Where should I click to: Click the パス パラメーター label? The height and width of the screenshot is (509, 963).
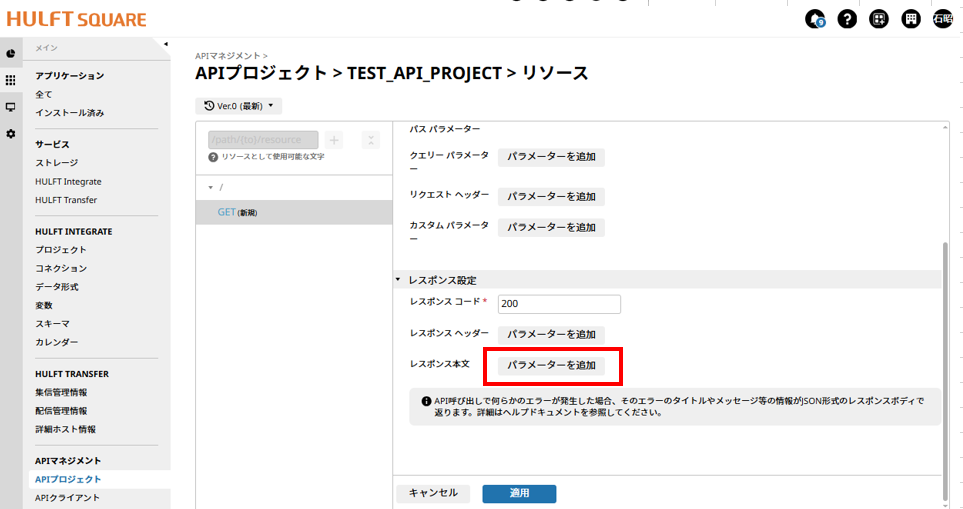pyautogui.click(x=445, y=130)
